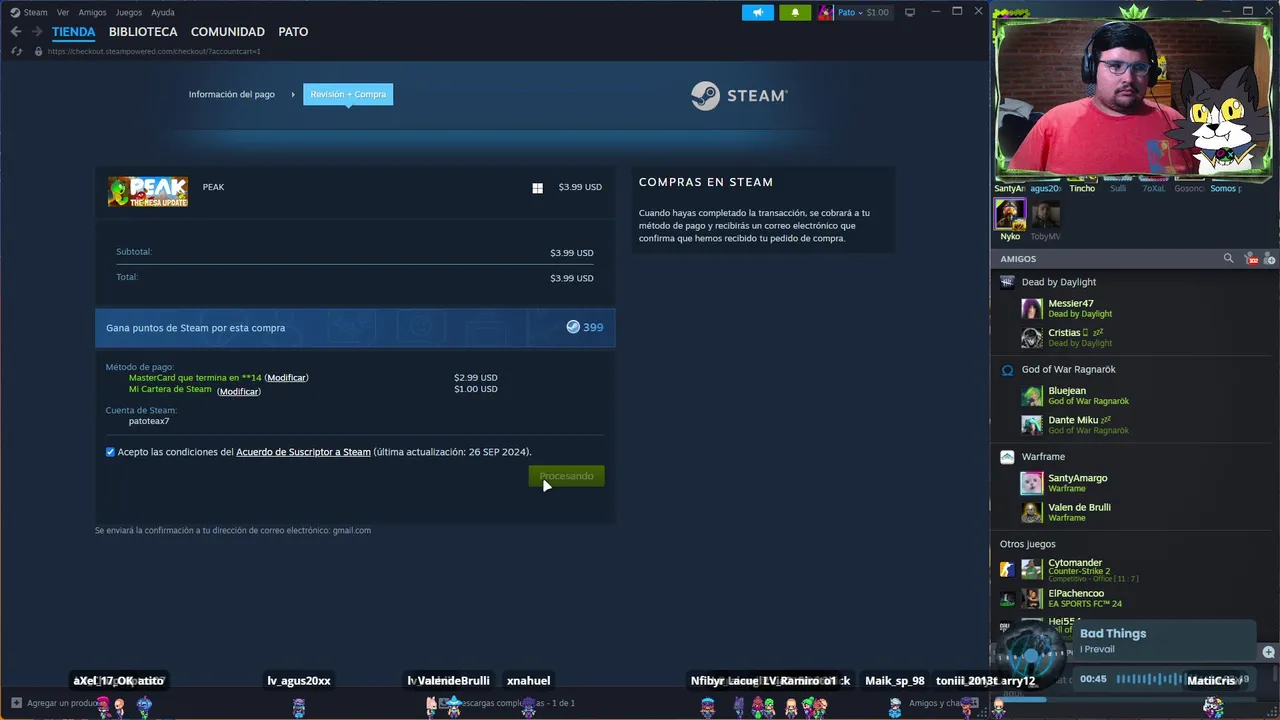Click the Bad Things track waveform bar
The width and height of the screenshot is (1280, 720).
(x=1150, y=679)
